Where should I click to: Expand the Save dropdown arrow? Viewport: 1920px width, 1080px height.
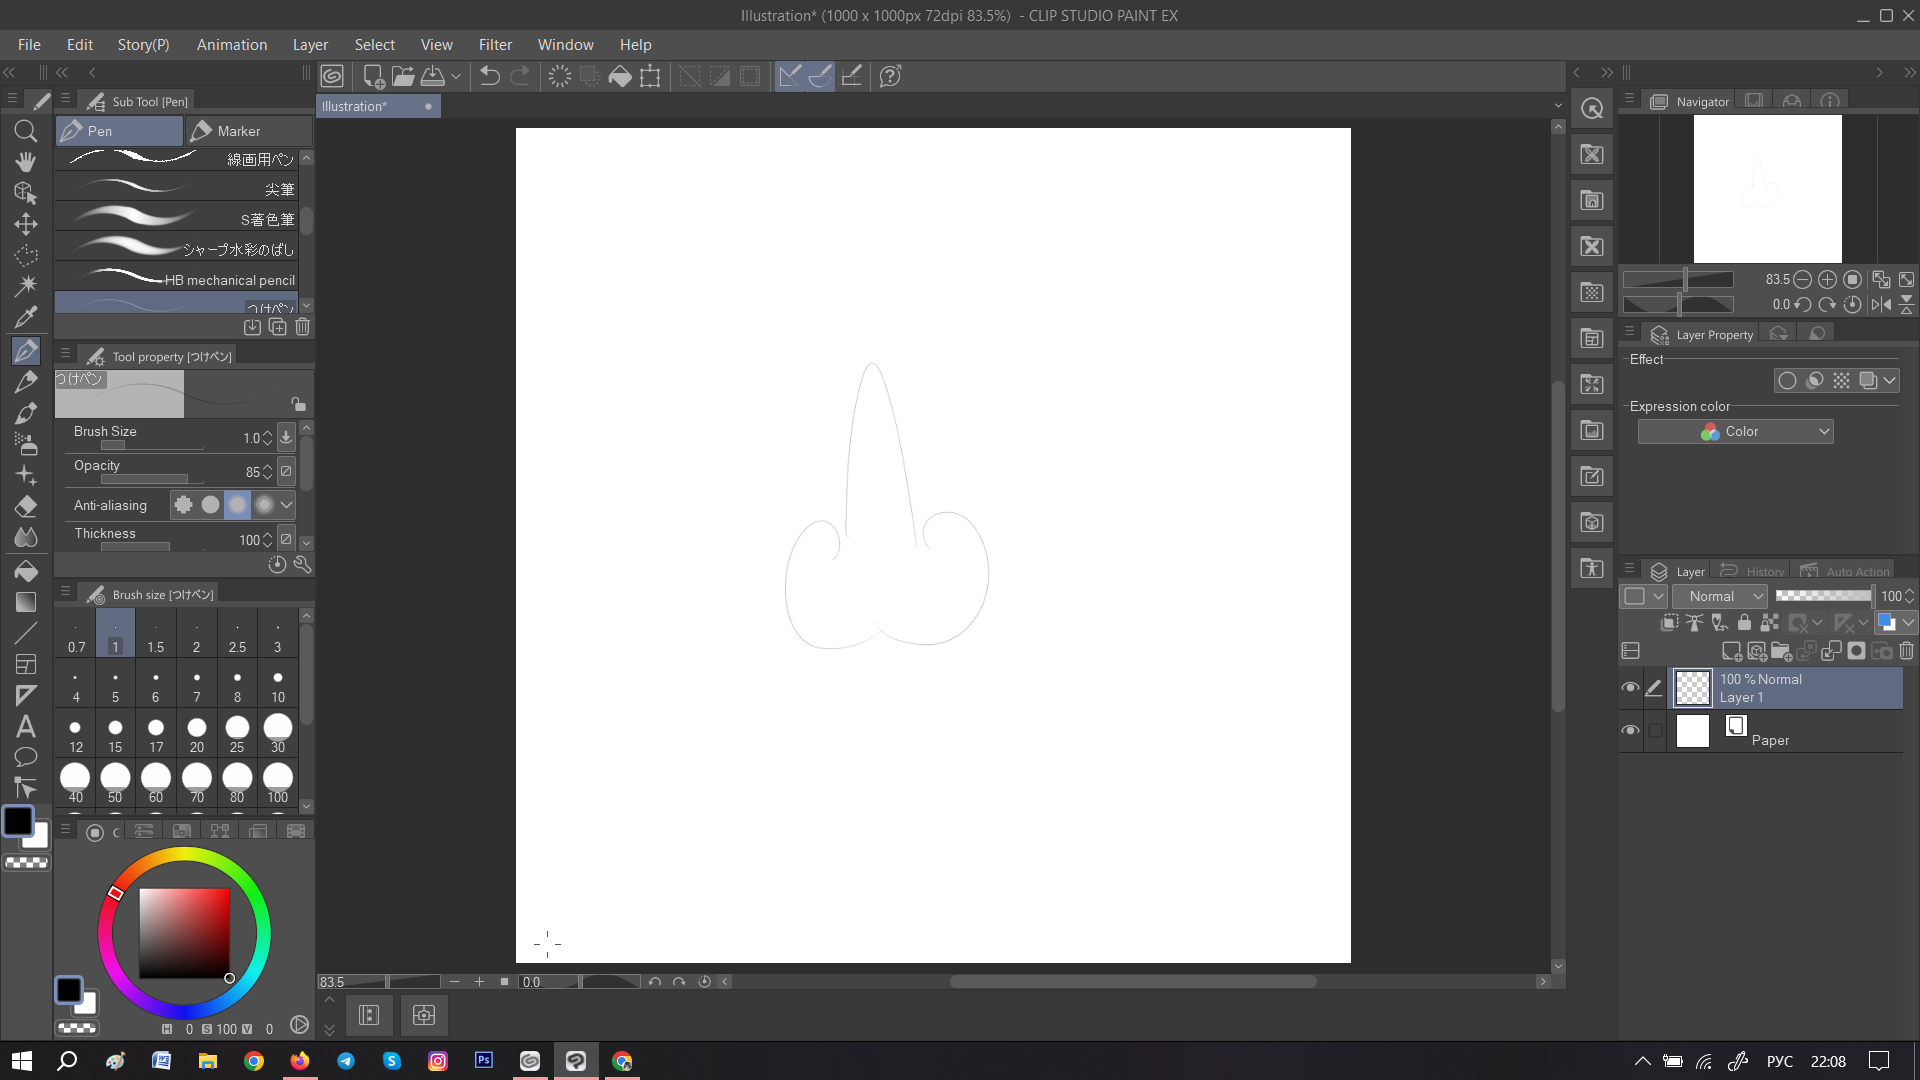coord(456,76)
